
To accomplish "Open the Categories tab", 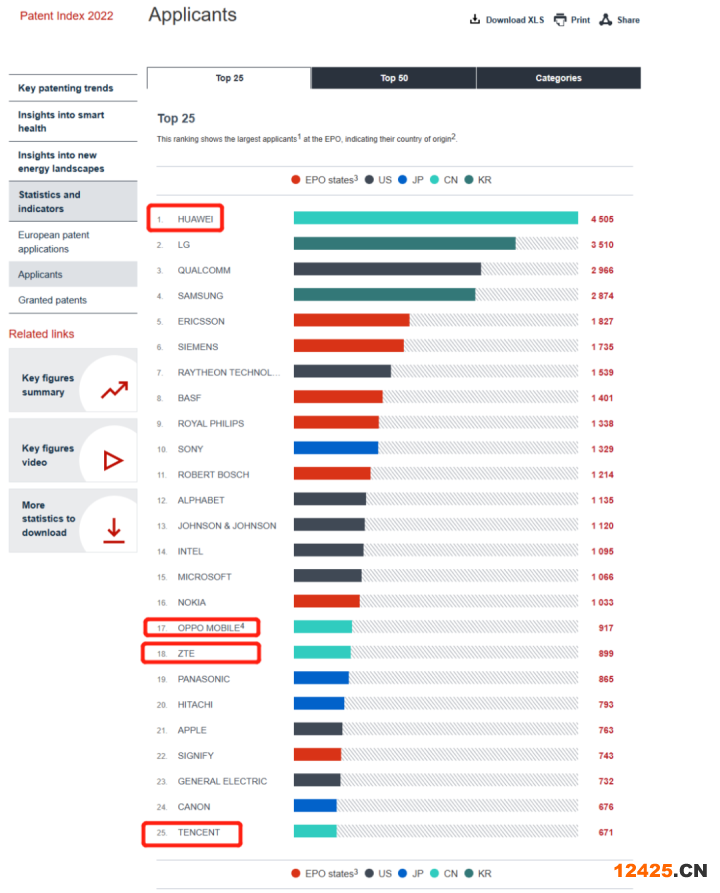I will [558, 78].
